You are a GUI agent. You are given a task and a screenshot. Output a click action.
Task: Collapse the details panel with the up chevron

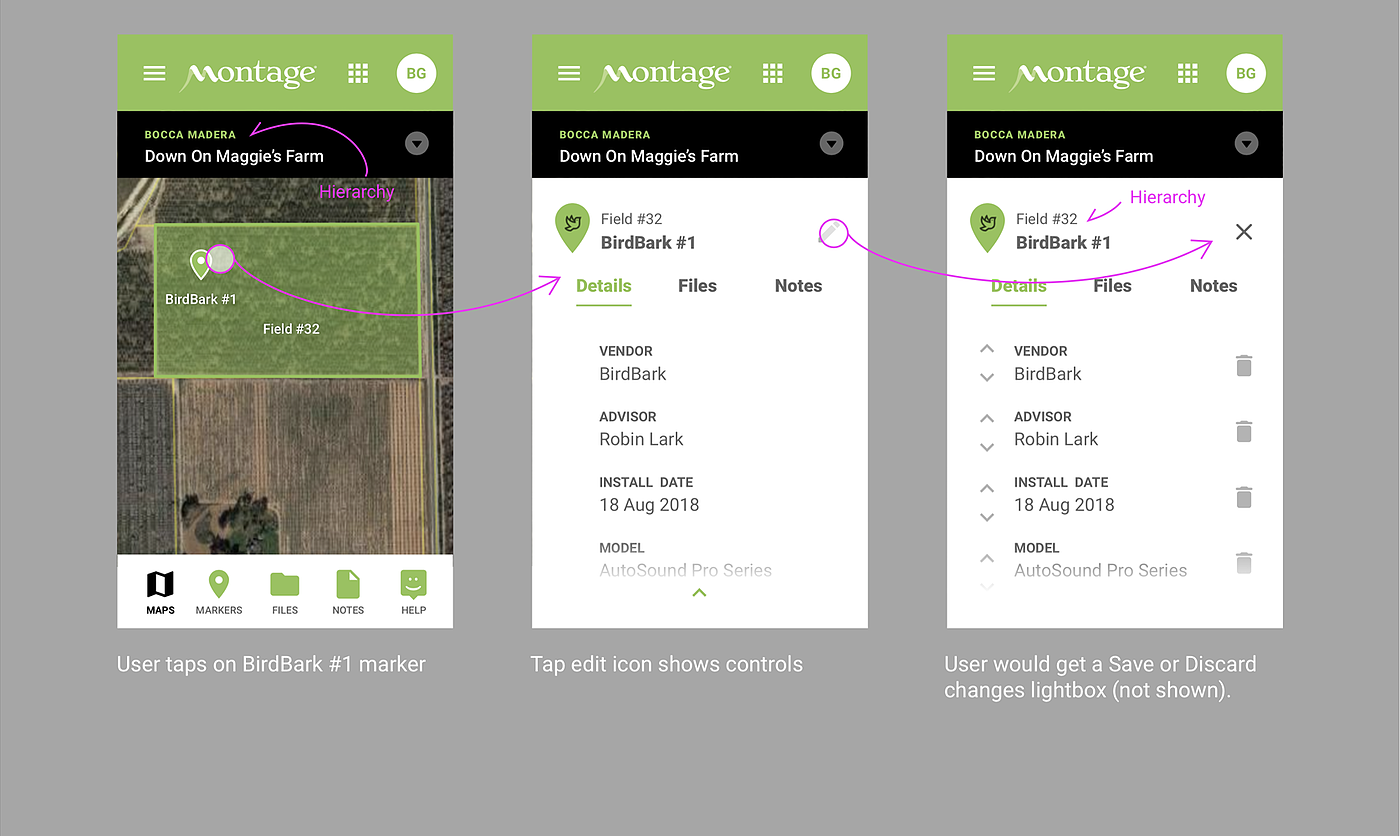[699, 592]
